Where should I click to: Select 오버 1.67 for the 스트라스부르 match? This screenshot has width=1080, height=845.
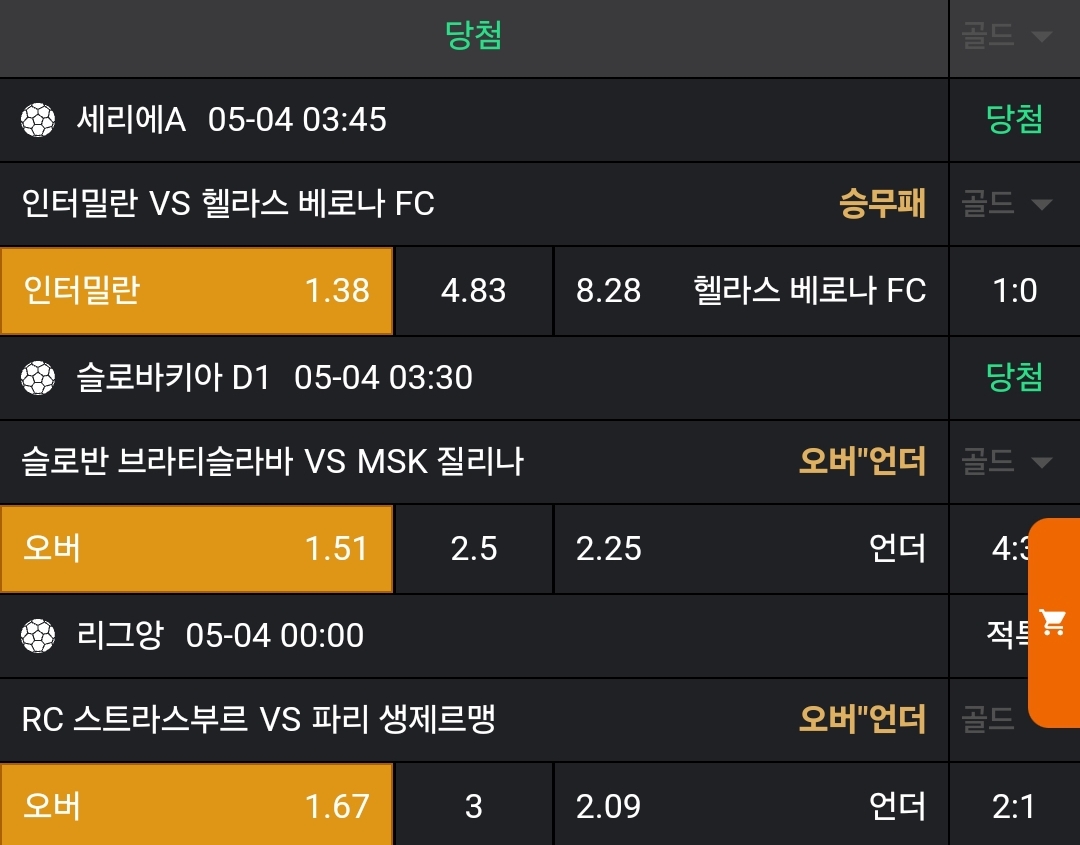[197, 806]
